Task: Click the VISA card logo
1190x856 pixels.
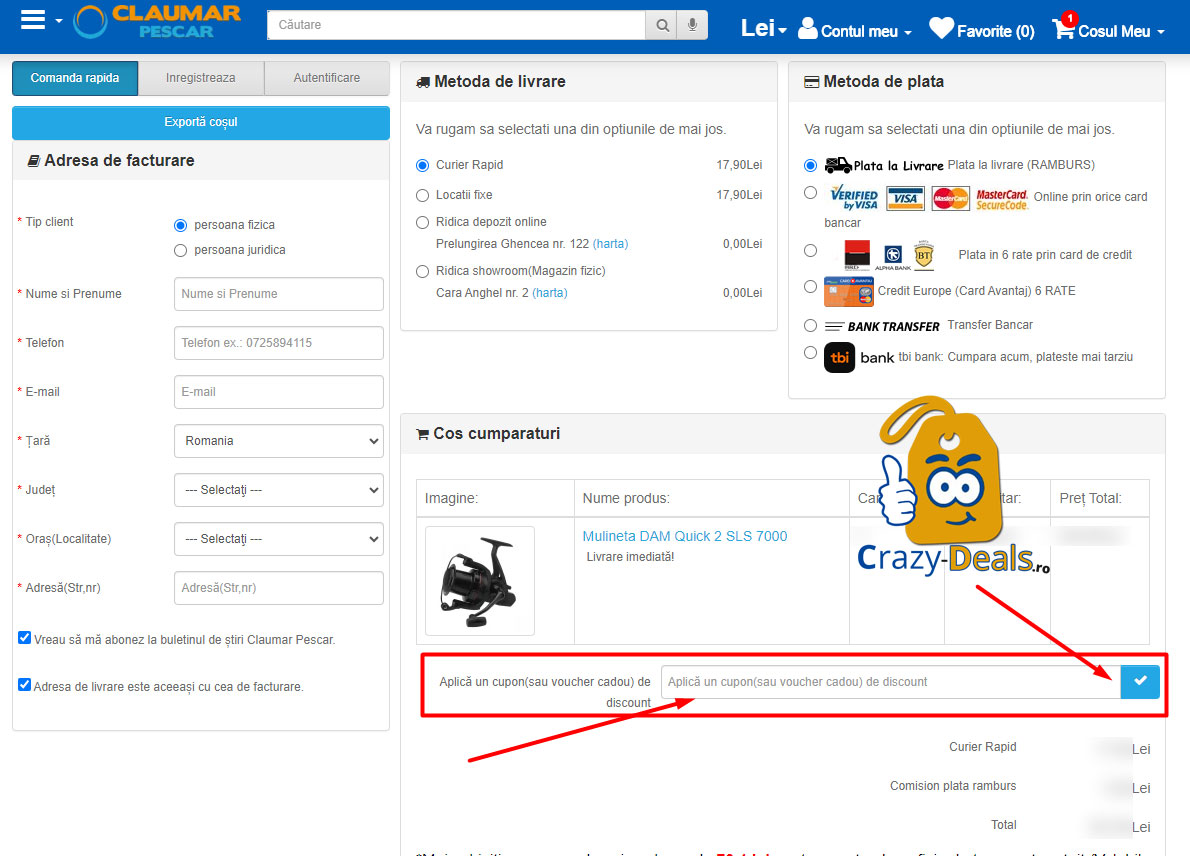Action: point(905,198)
